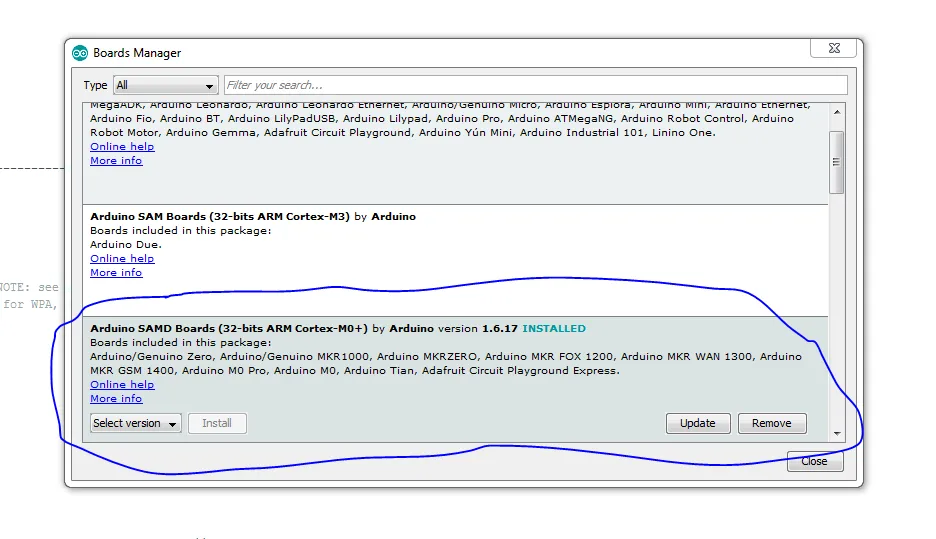Screen dimensions: 936x539
Task: Click the version 1.6.17 text
Action: (x=478, y=329)
